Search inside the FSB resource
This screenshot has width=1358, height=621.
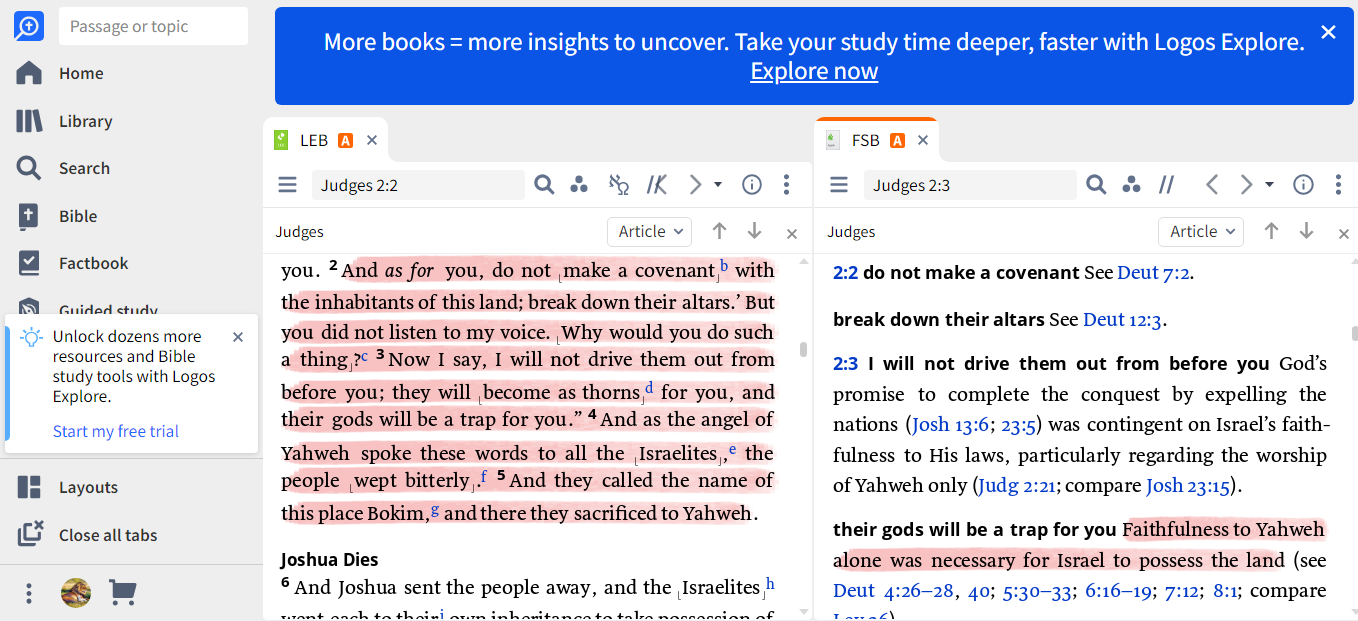(x=1096, y=184)
